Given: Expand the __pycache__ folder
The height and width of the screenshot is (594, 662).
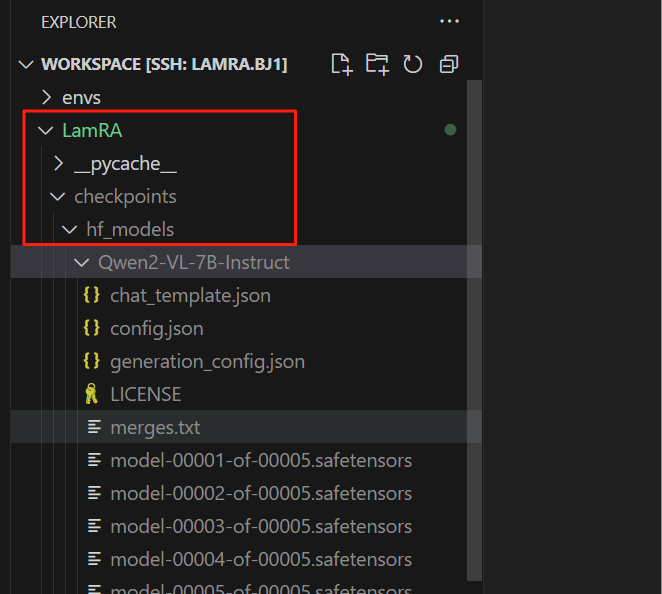Looking at the screenshot, I should click(58, 163).
